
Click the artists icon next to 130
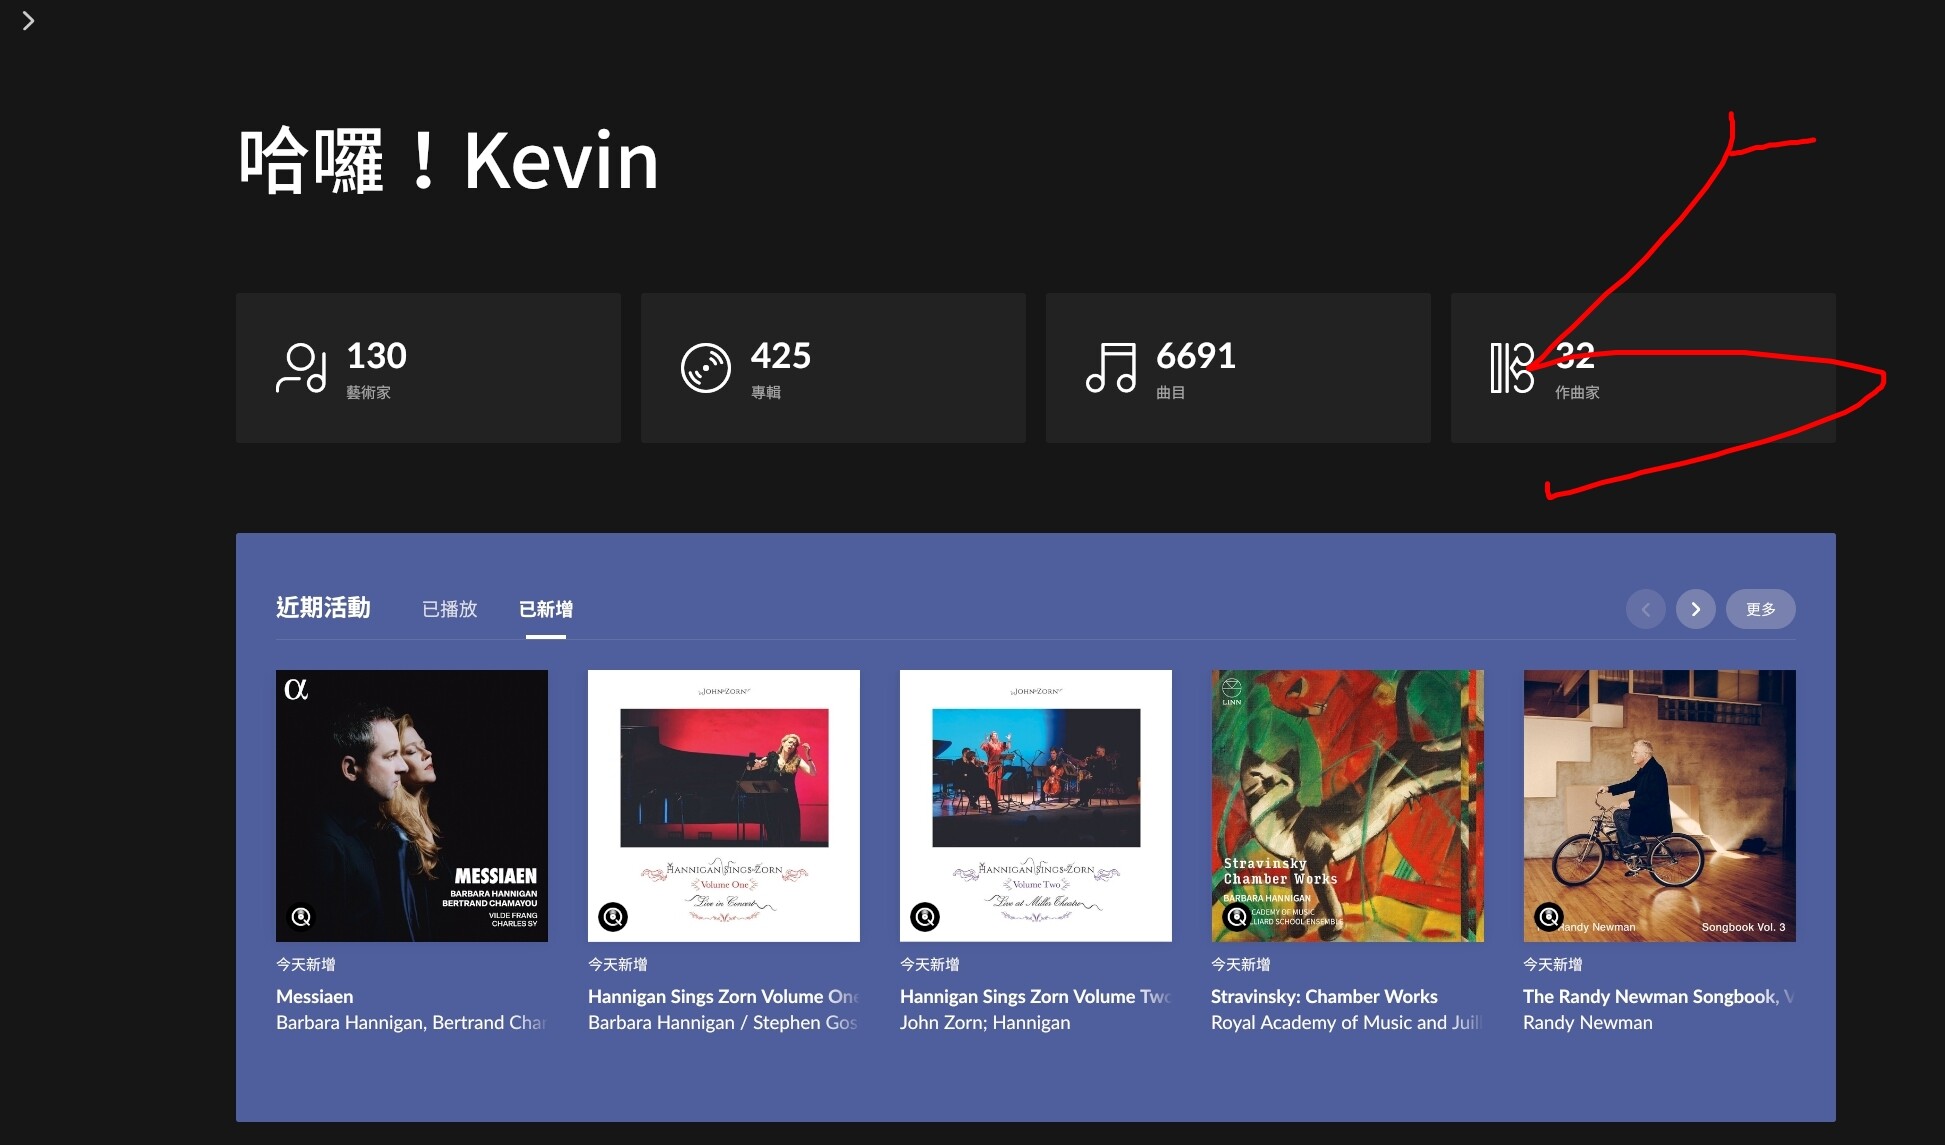pyautogui.click(x=301, y=368)
